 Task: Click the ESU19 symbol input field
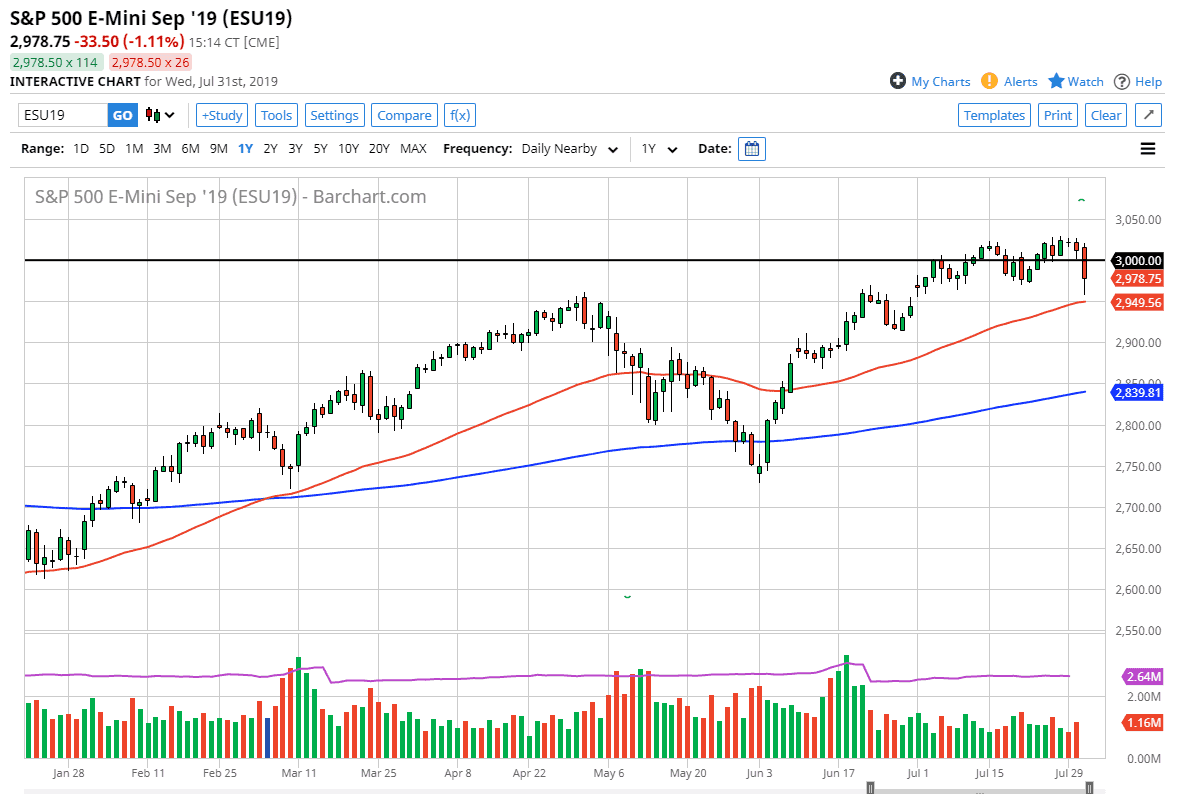click(x=60, y=115)
